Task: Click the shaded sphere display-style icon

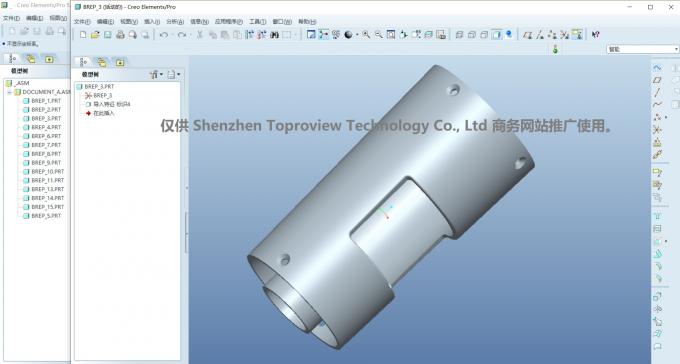Action: click(348, 35)
